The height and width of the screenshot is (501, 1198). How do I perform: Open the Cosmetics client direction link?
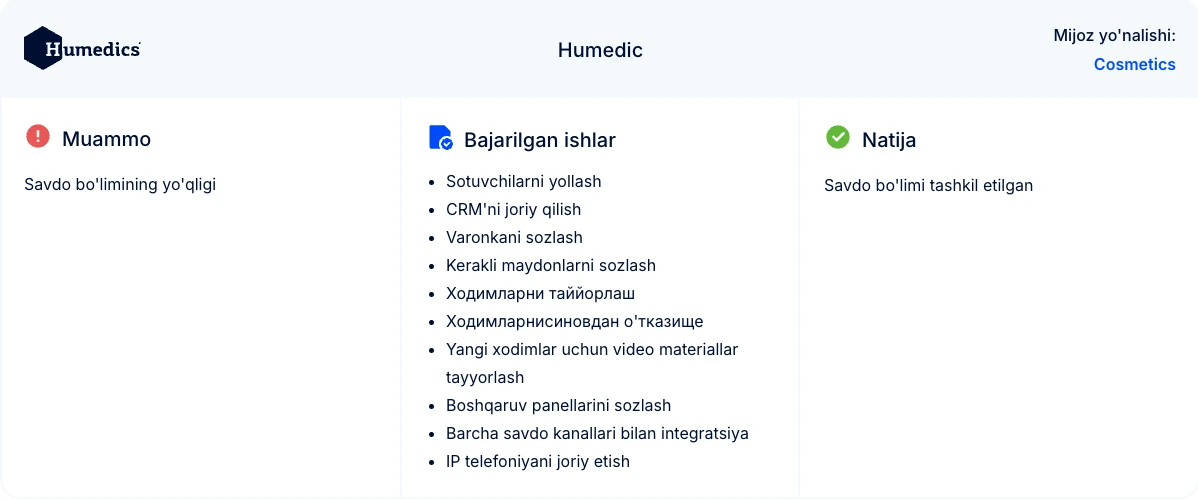[x=1134, y=64]
